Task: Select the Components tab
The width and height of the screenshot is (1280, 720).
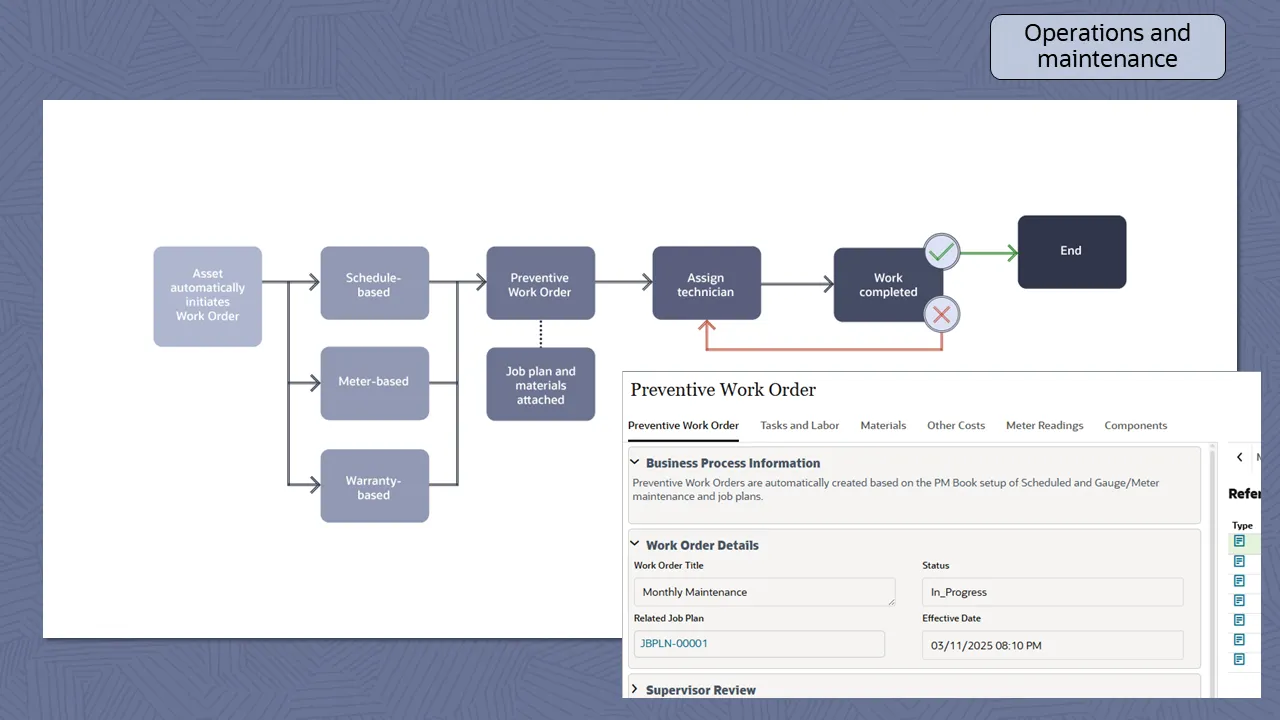Action: [1135, 425]
